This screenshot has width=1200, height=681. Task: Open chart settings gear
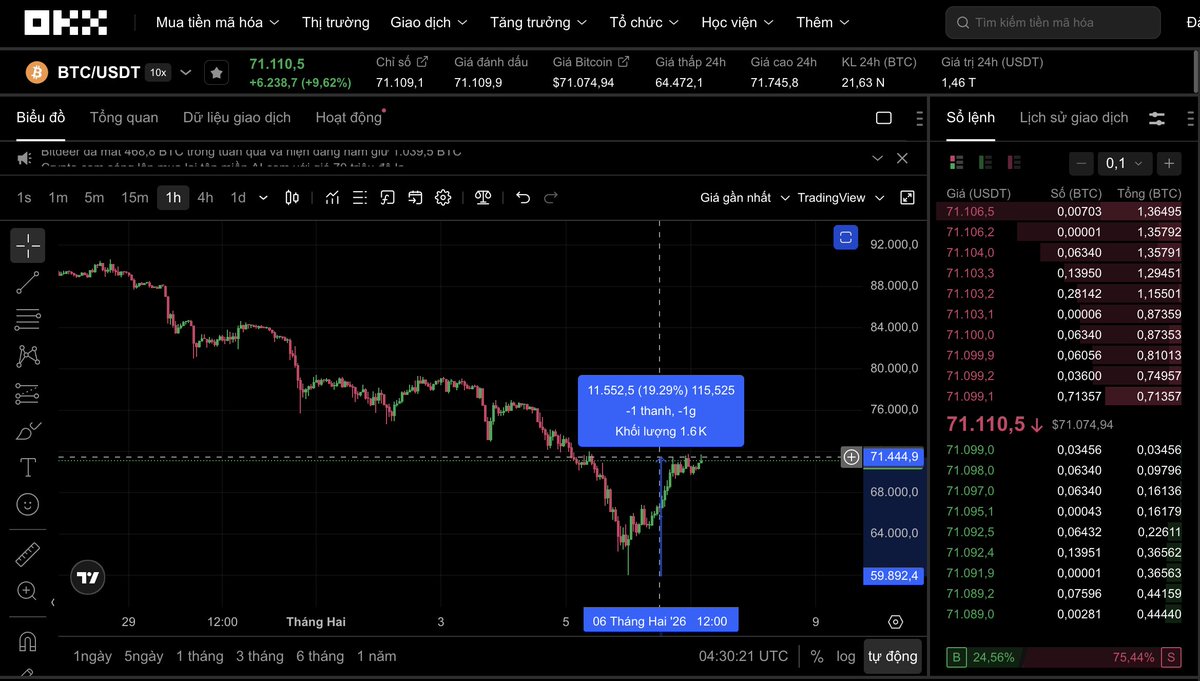pos(443,198)
